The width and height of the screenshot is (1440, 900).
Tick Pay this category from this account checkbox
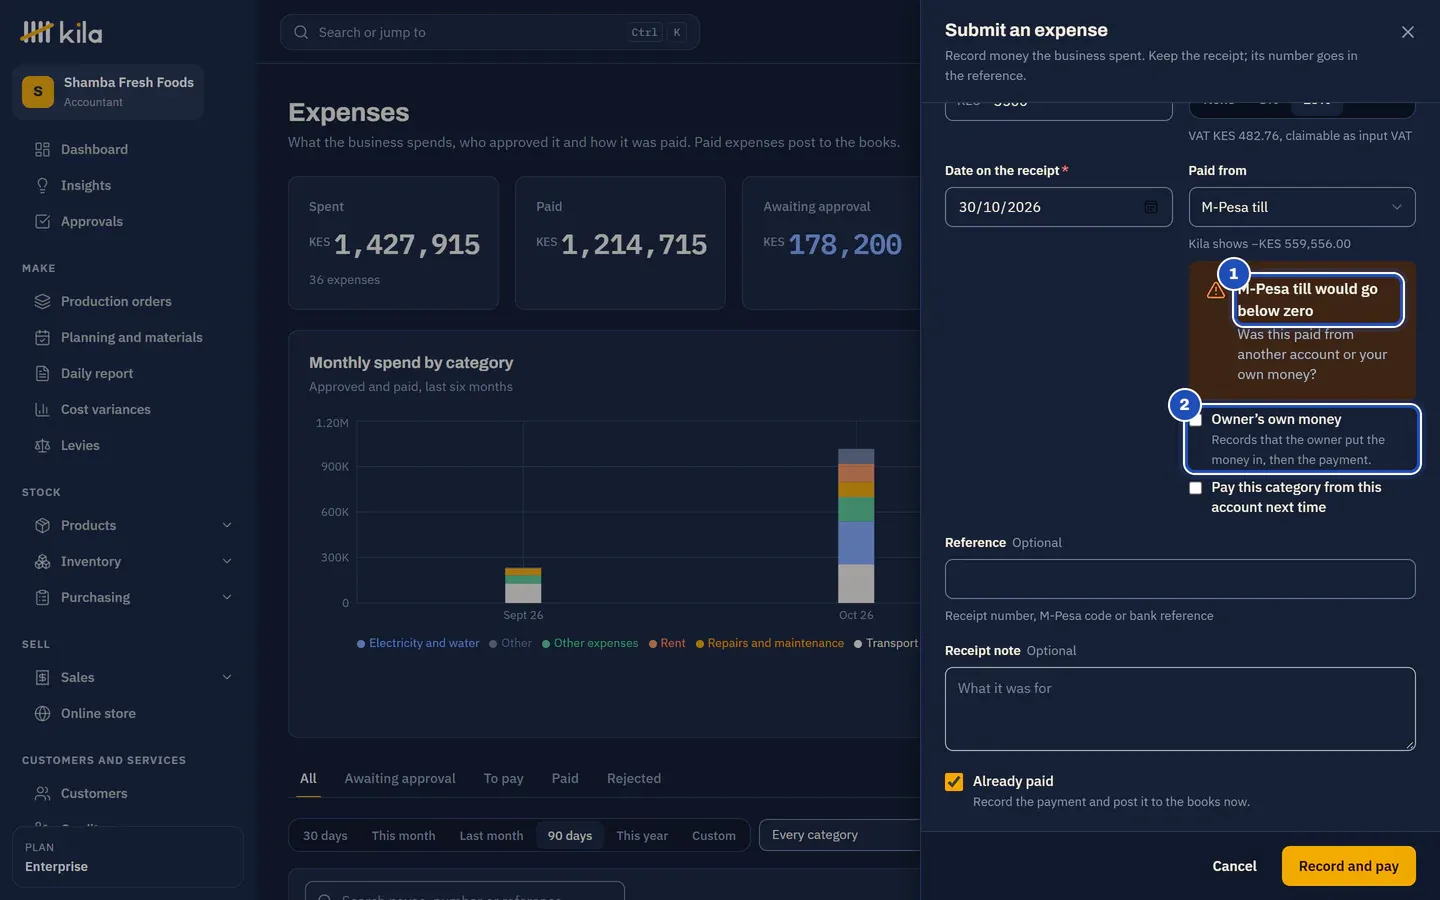tap(1195, 488)
